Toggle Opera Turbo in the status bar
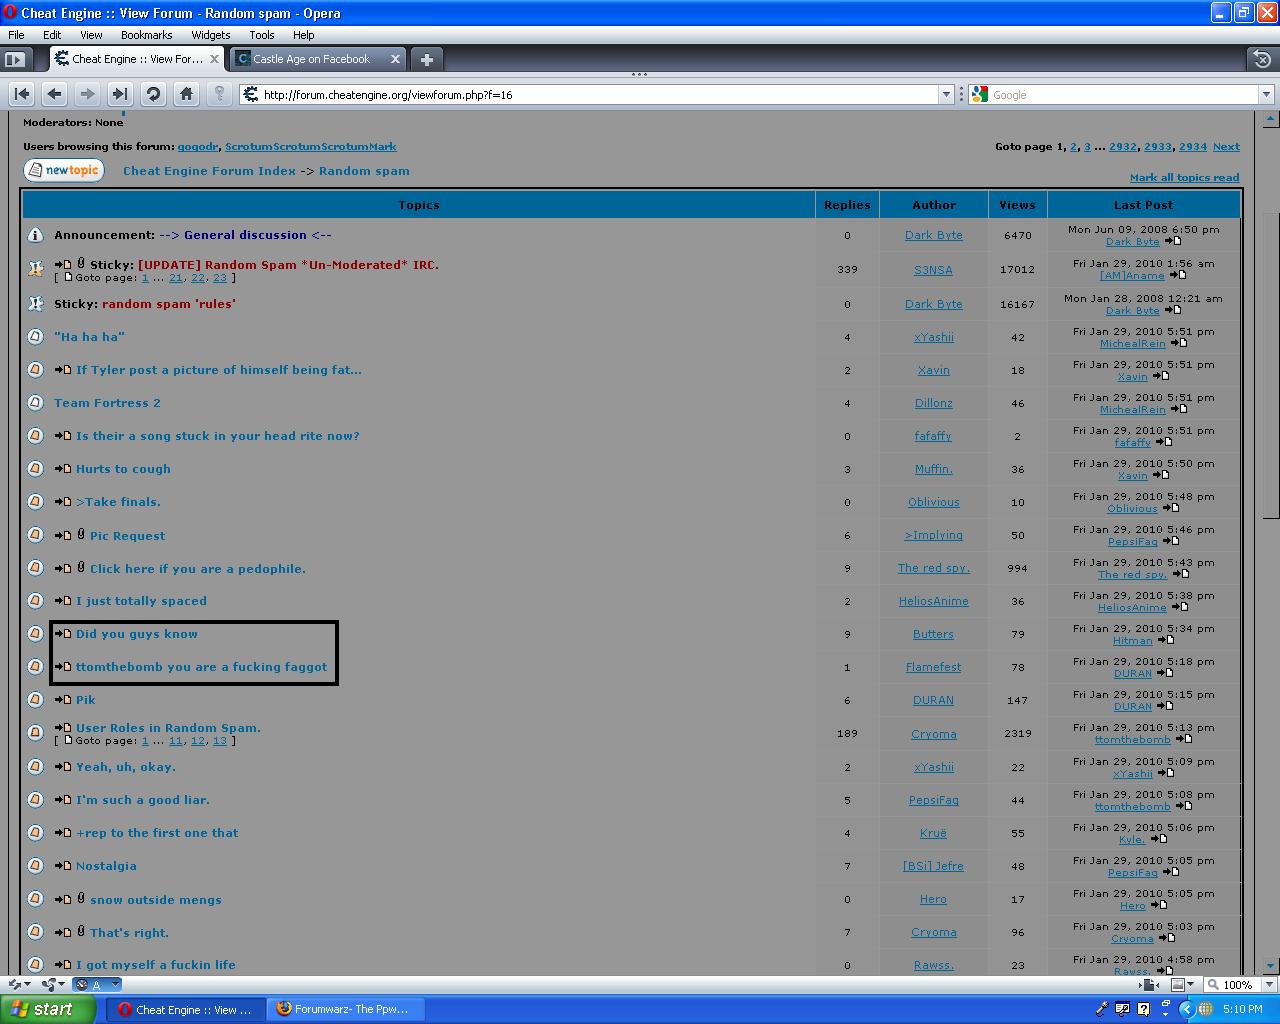The image size is (1280, 1024). tap(97, 985)
